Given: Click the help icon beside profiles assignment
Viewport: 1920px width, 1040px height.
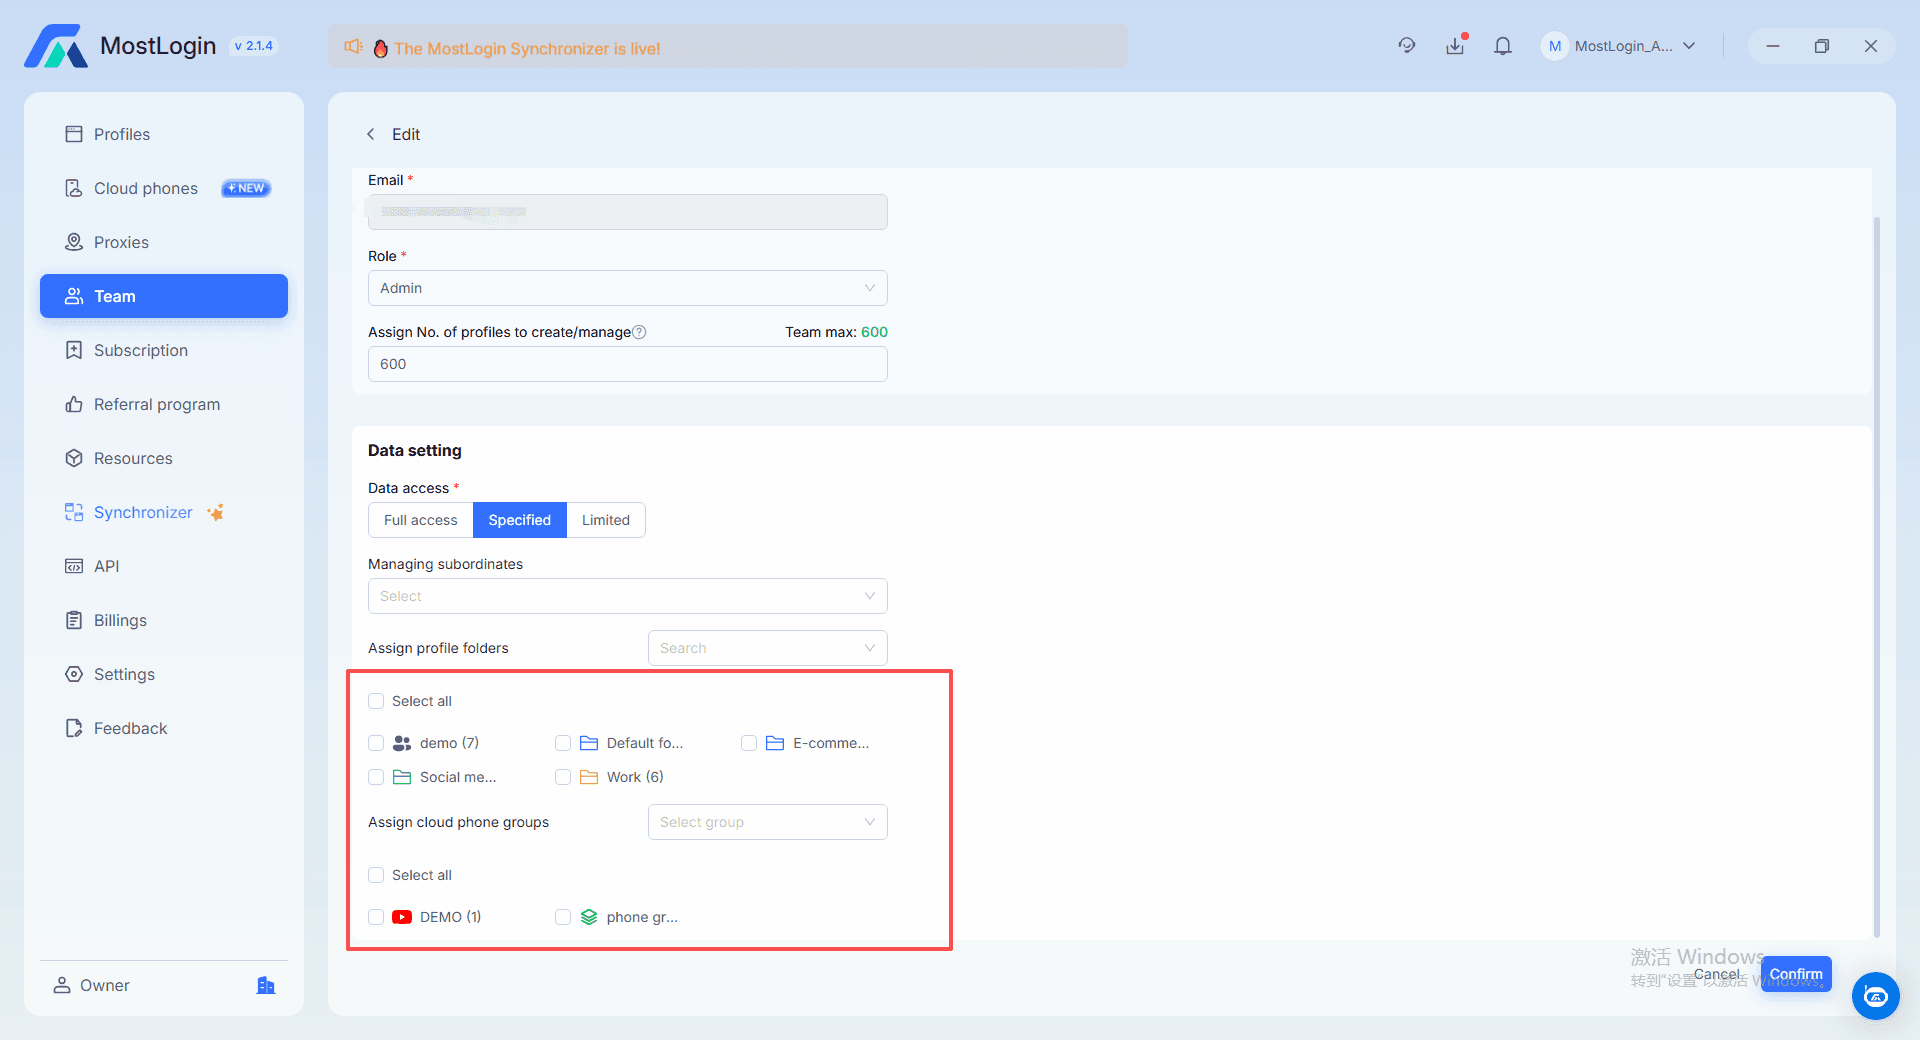Looking at the screenshot, I should tap(640, 332).
